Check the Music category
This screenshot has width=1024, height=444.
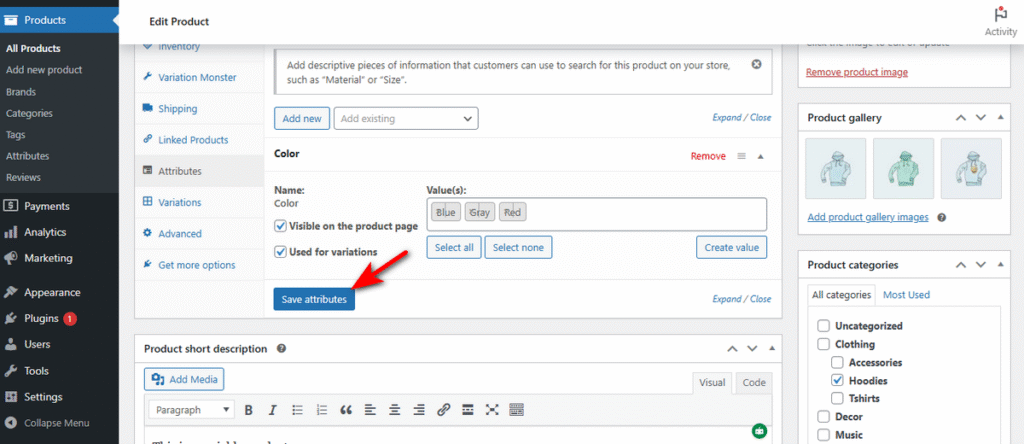(x=824, y=435)
